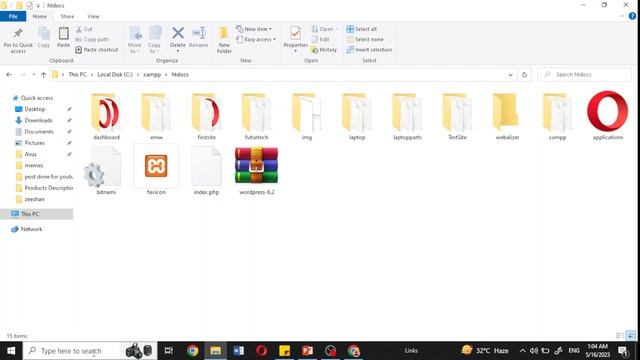Select Quick access in navigation pane
Image resolution: width=640 pixels, height=360 pixels.
point(36,98)
